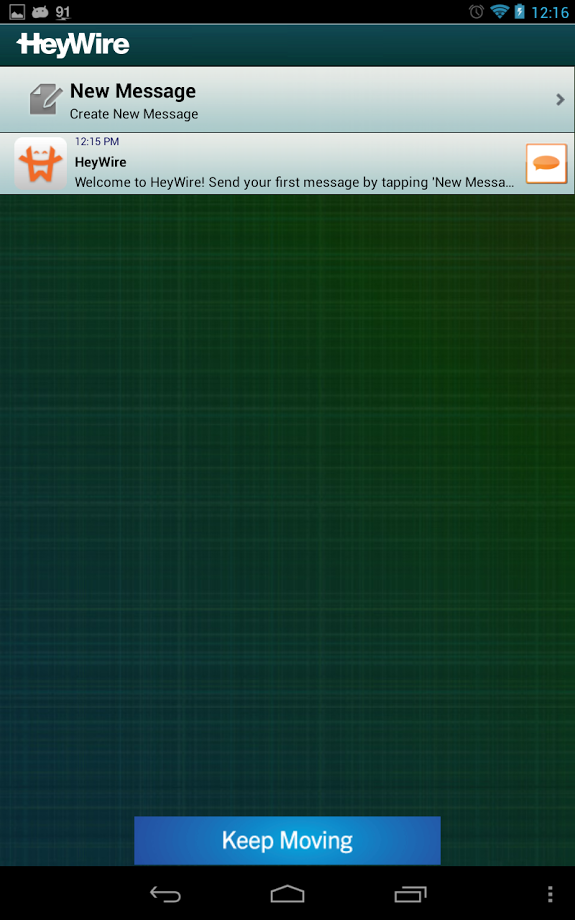Image resolution: width=575 pixels, height=920 pixels.
Task: Tap the Wi-Fi signal status icon
Action: [499, 12]
